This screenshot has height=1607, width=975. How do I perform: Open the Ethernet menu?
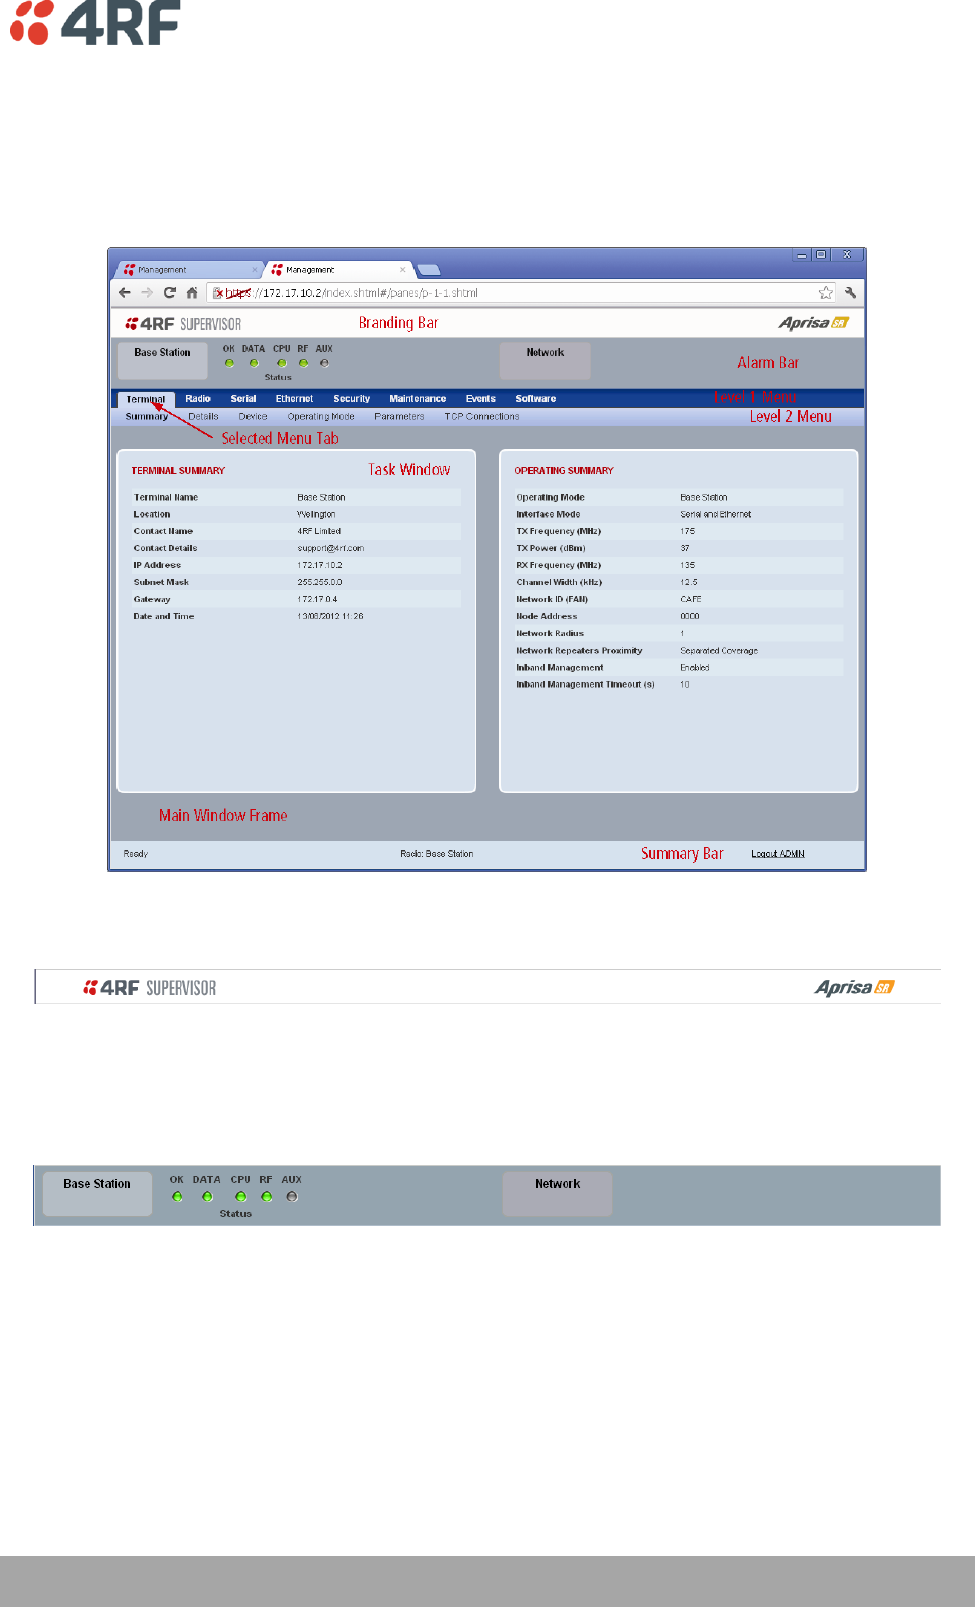[294, 399]
